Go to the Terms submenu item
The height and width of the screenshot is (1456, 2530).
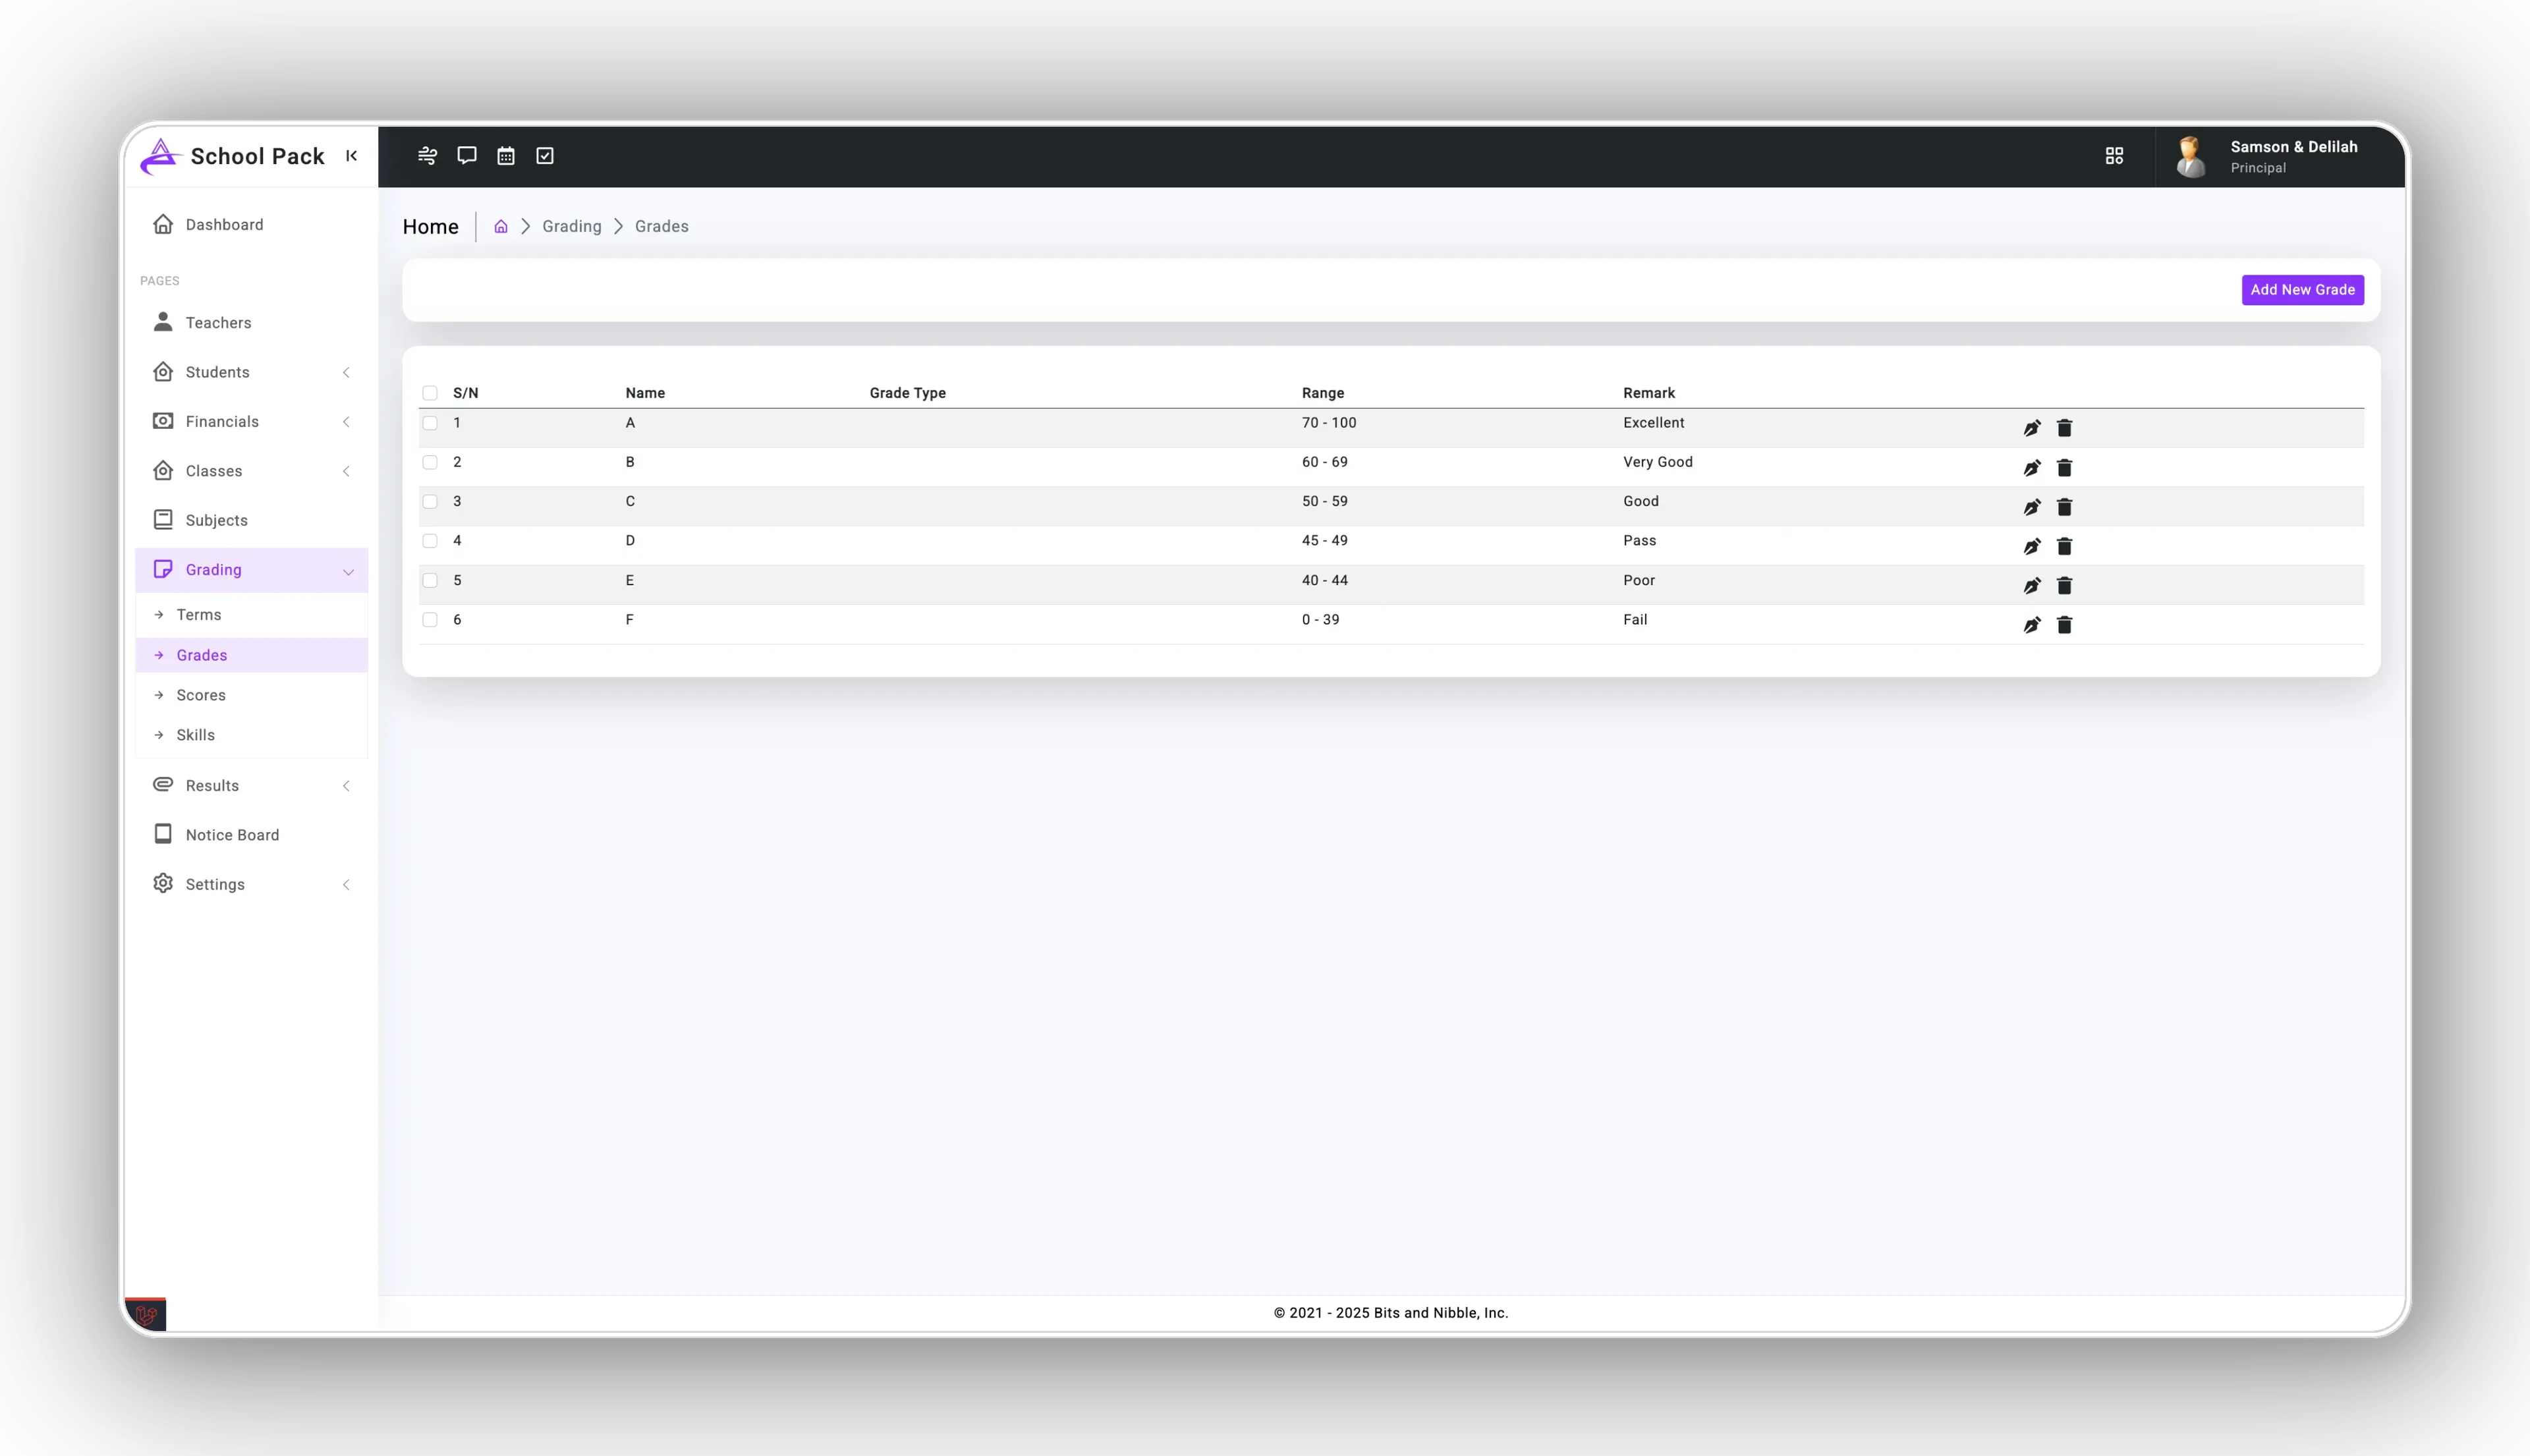pos(199,615)
